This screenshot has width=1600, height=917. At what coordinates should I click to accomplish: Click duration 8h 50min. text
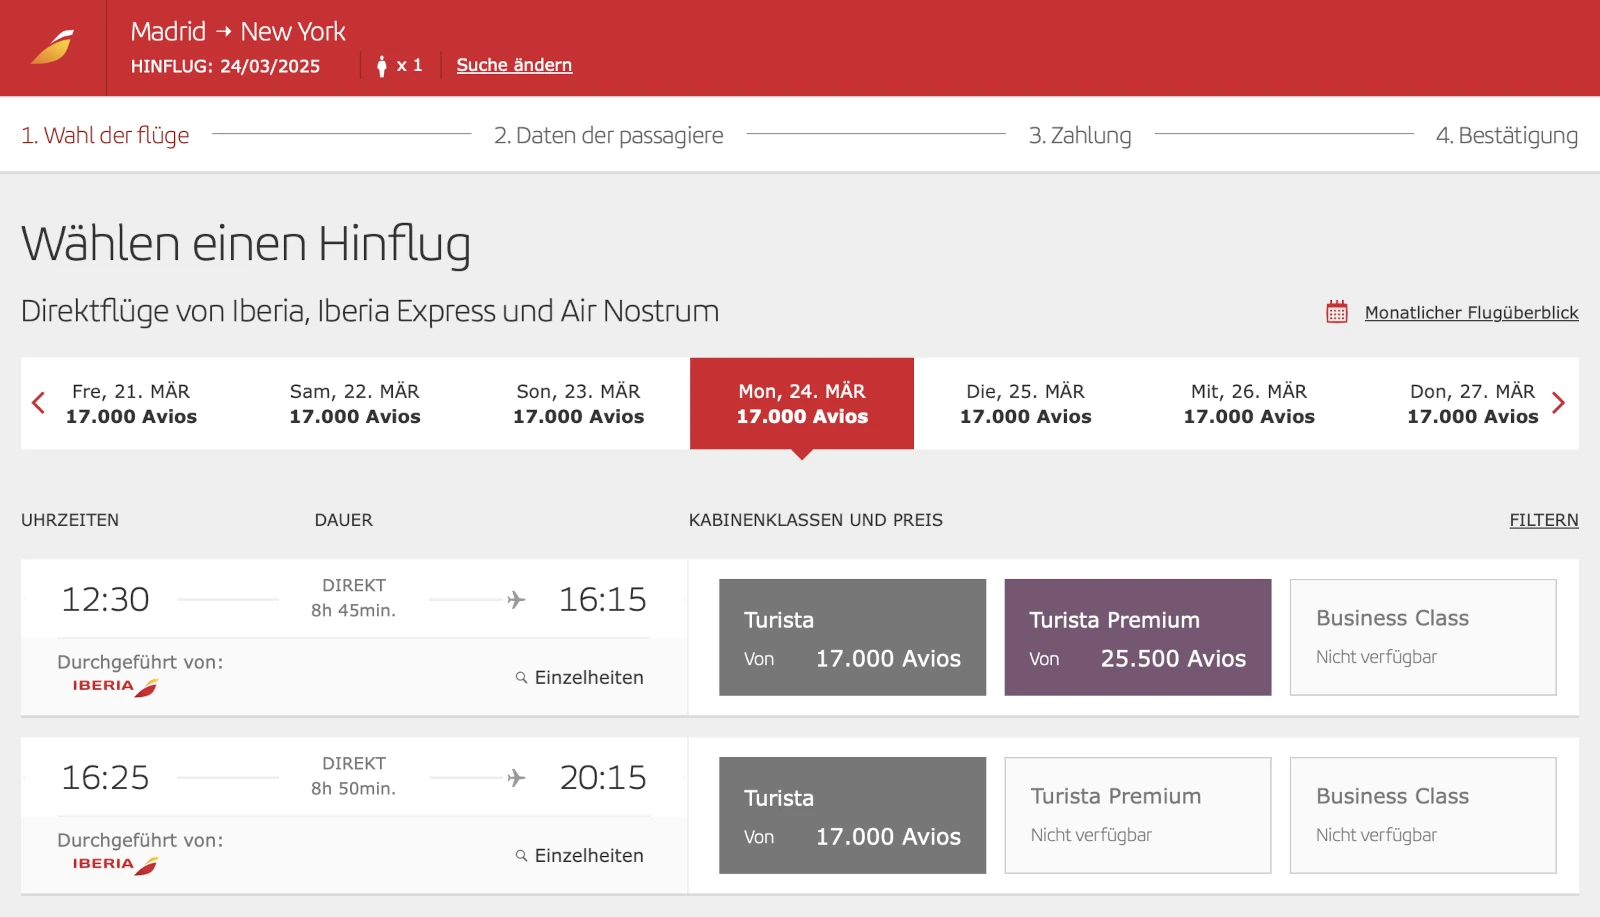click(x=353, y=788)
